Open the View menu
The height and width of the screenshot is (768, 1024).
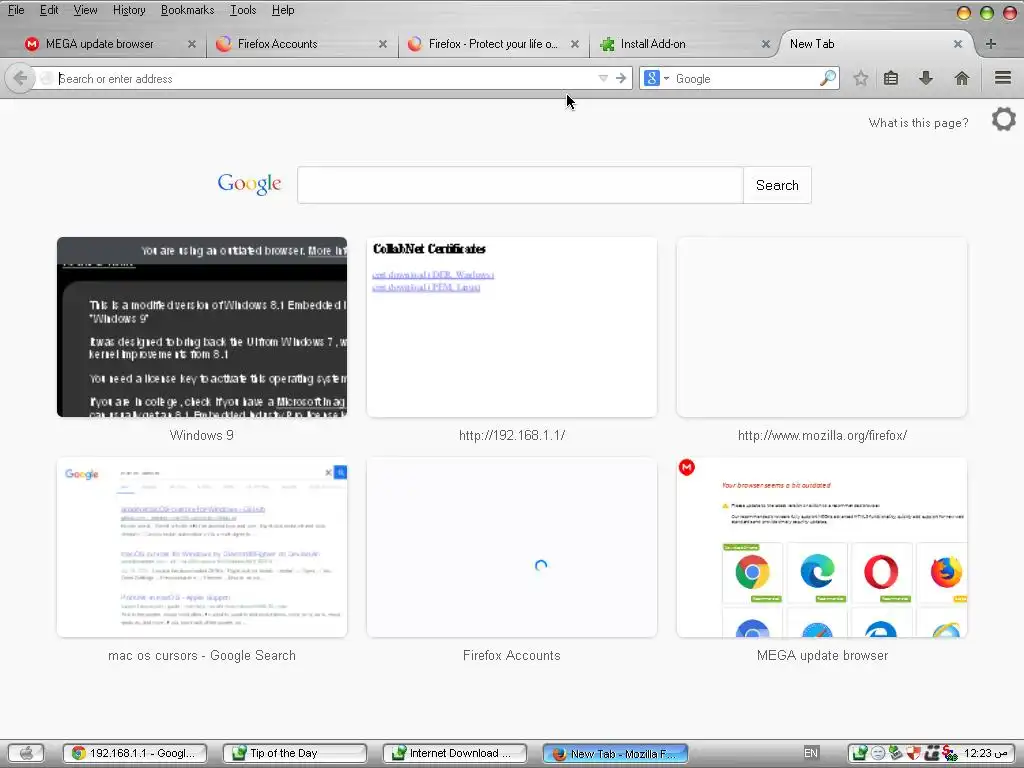pos(85,10)
